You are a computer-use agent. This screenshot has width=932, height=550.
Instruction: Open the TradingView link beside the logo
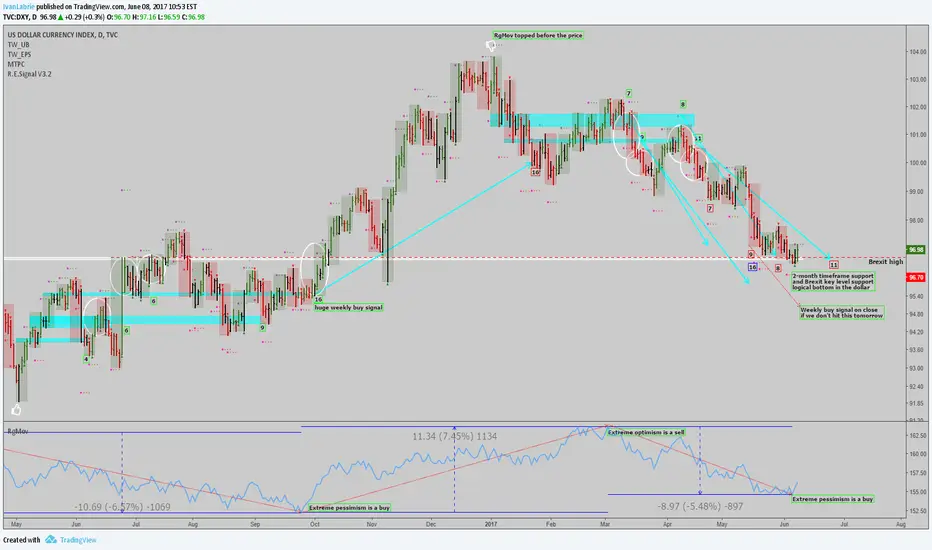78,540
